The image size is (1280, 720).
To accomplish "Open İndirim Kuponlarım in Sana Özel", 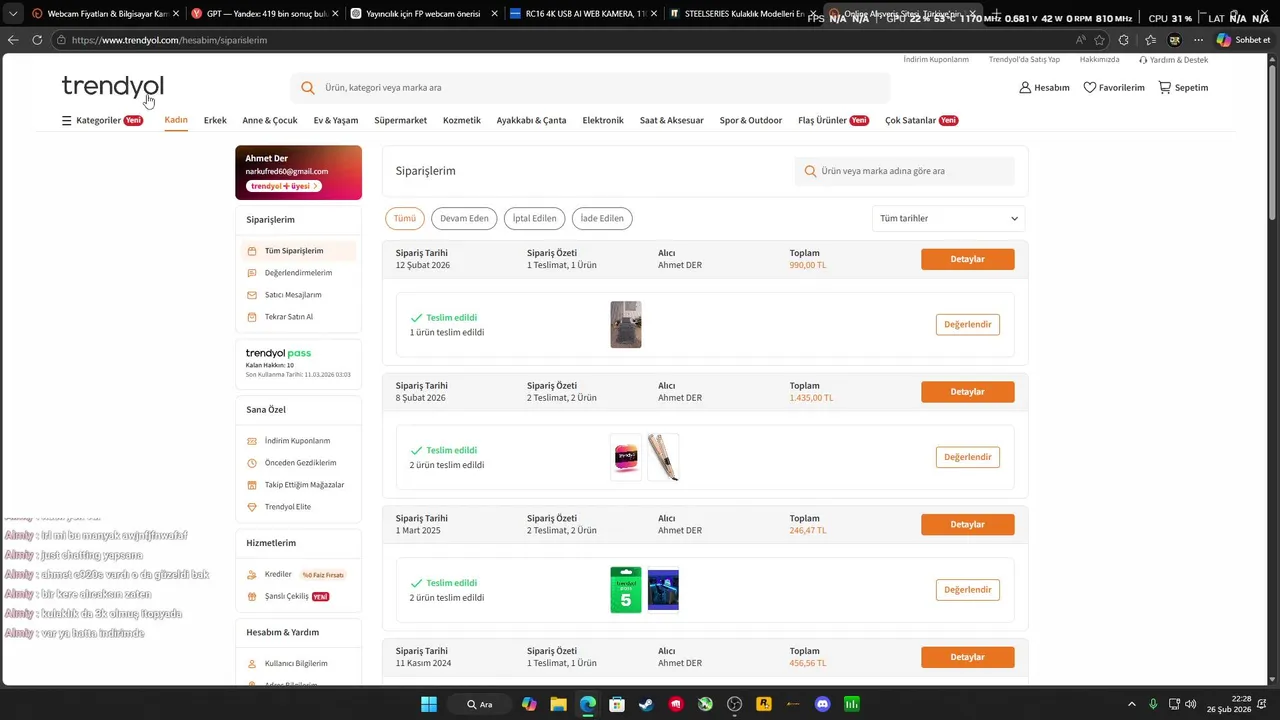I will pyautogui.click(x=298, y=441).
